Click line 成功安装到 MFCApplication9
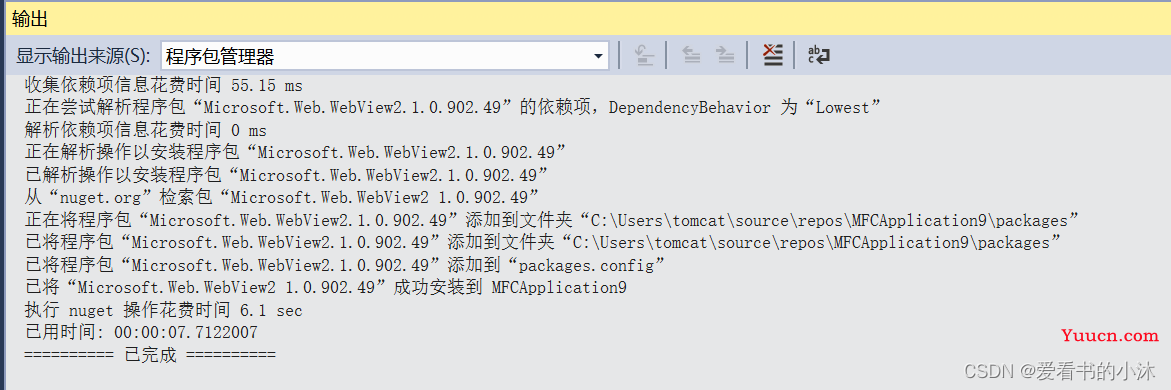Screen dimensions: 1171x390 pos(326,287)
